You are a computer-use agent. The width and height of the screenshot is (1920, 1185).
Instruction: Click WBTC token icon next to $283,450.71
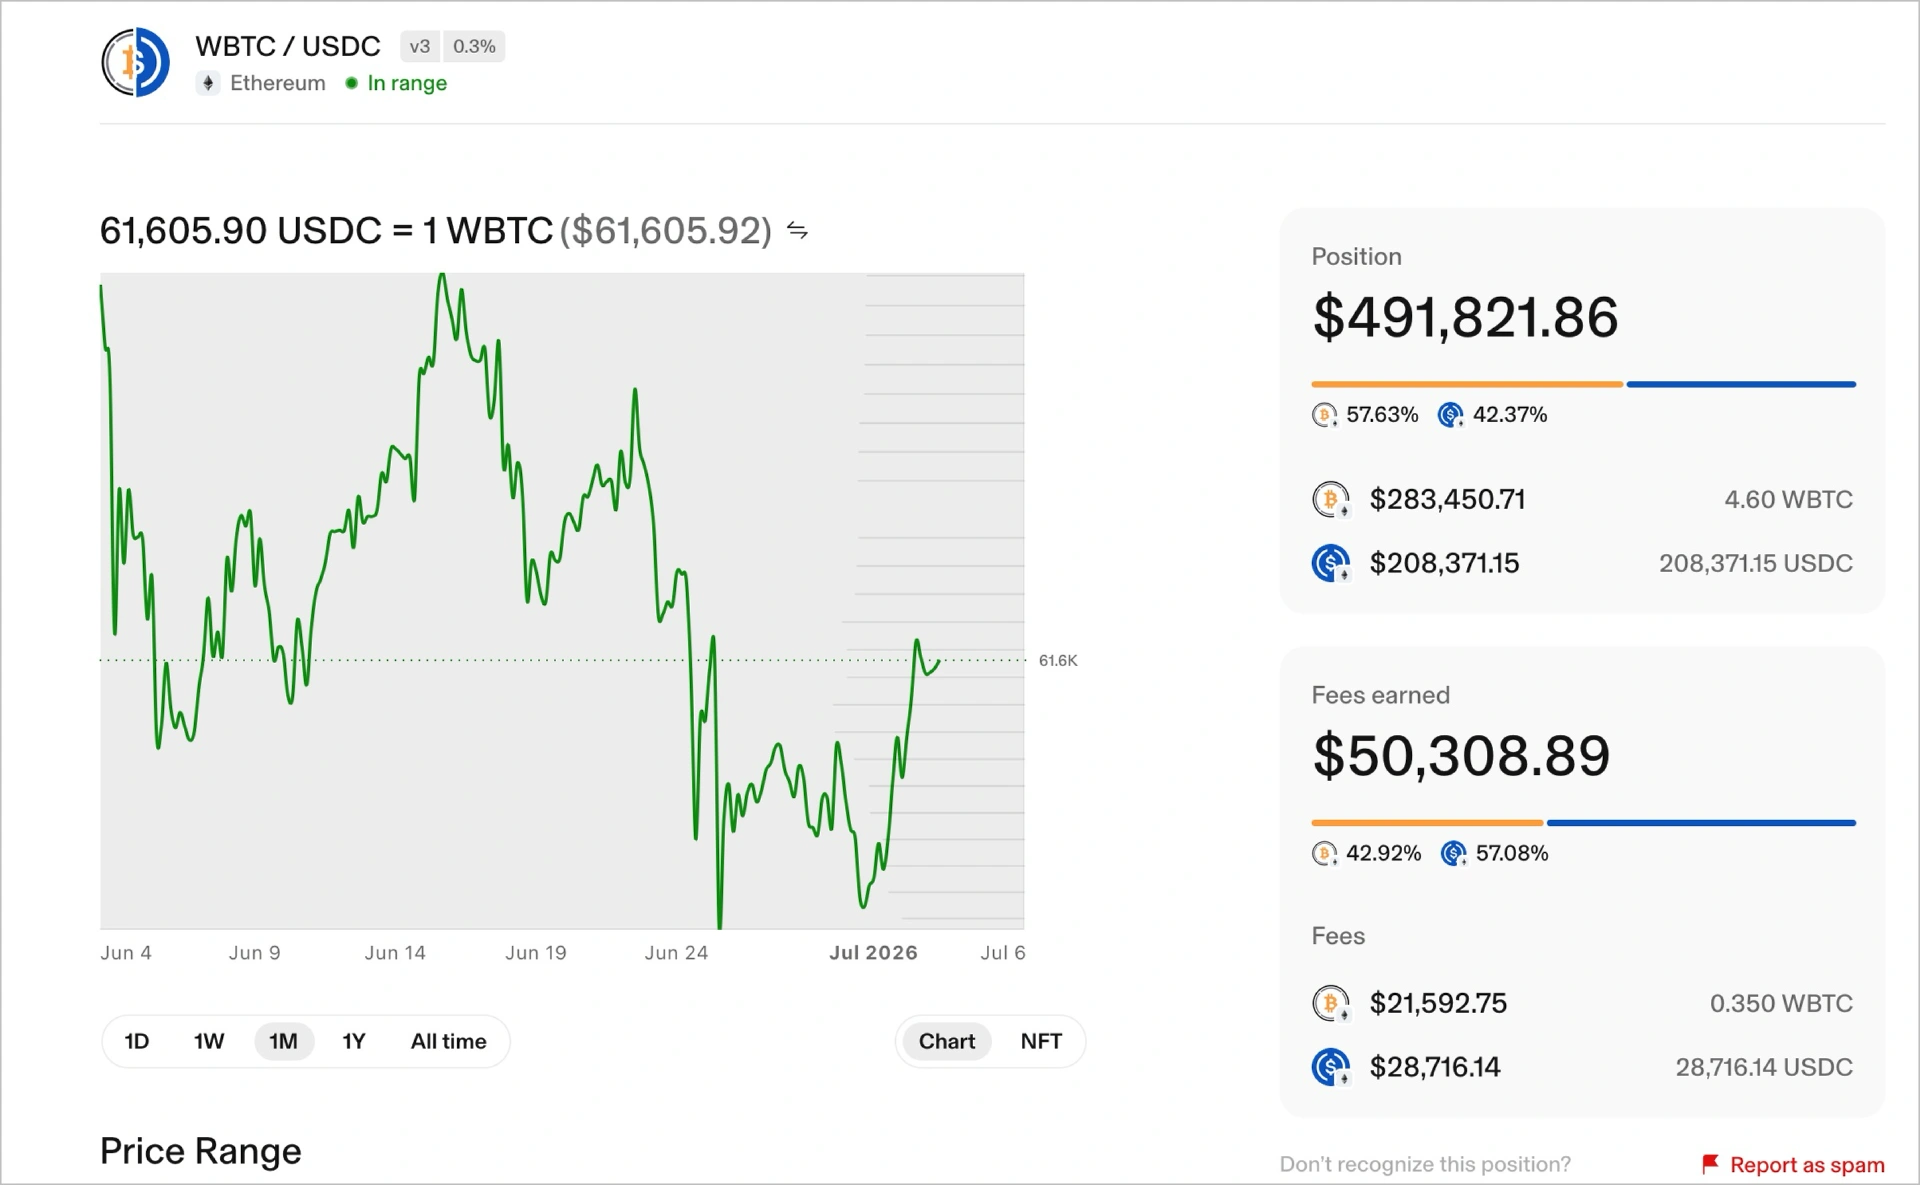1331,499
